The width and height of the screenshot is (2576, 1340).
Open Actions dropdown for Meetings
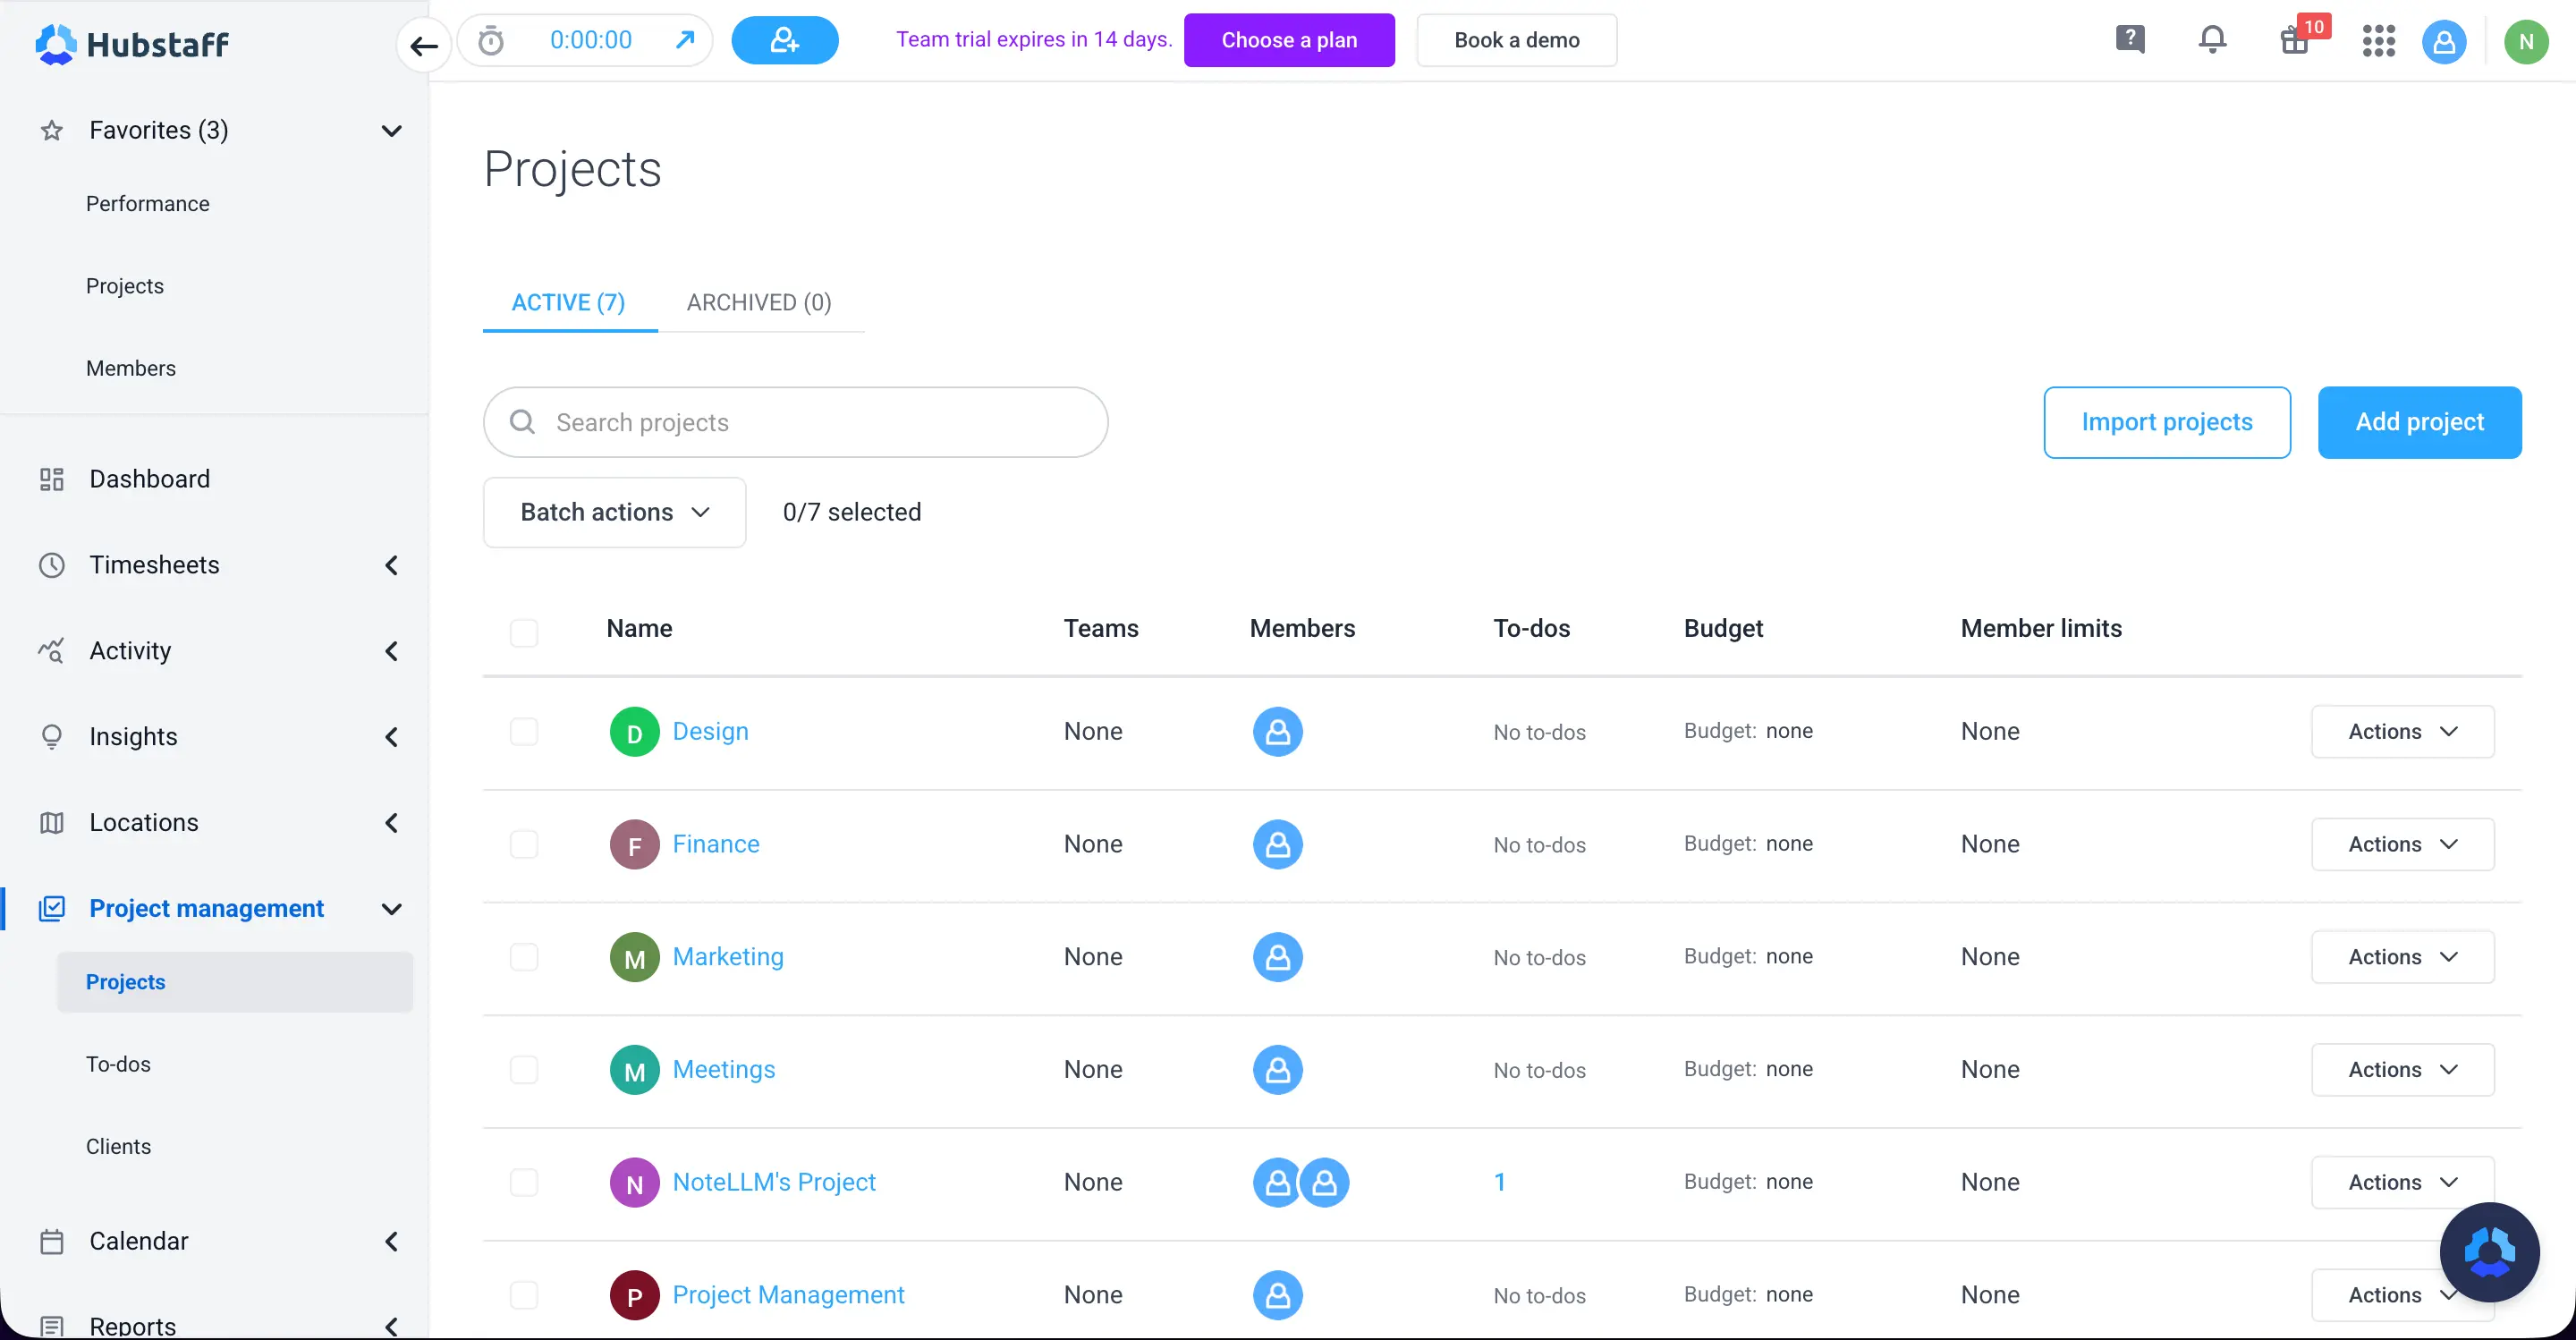click(x=2402, y=1070)
